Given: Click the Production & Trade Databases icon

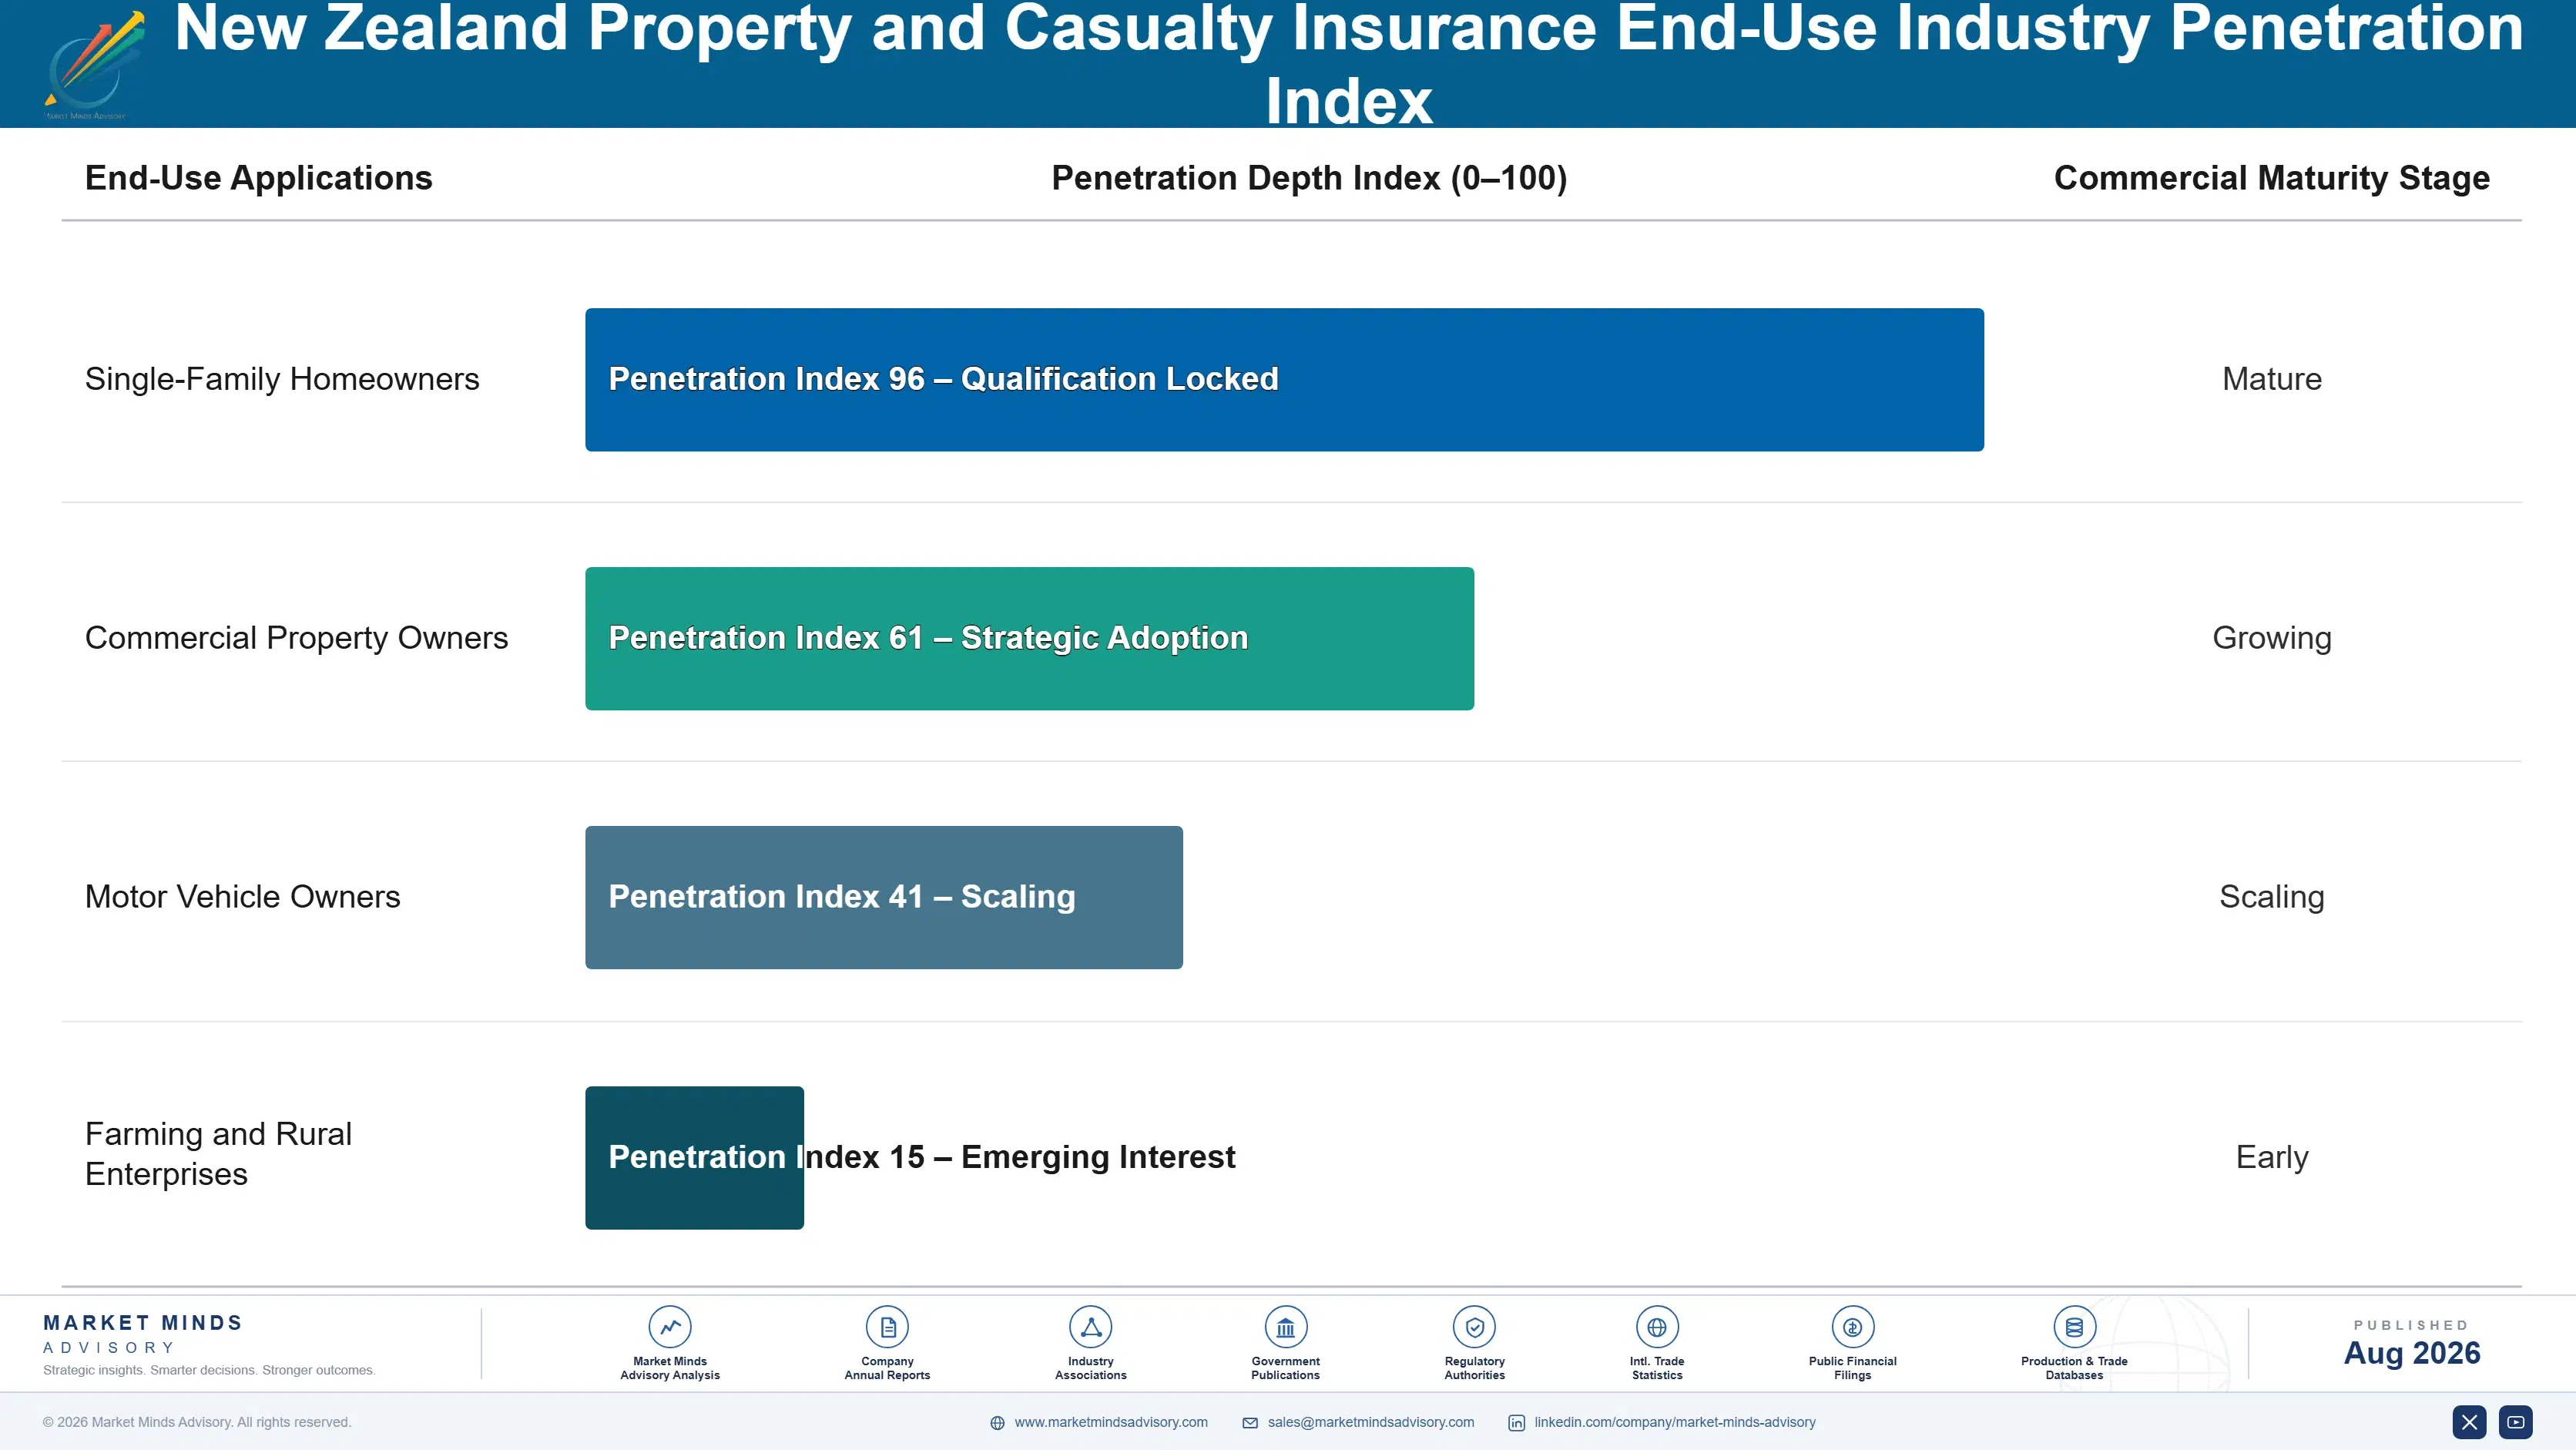Looking at the screenshot, I should coord(2074,1327).
